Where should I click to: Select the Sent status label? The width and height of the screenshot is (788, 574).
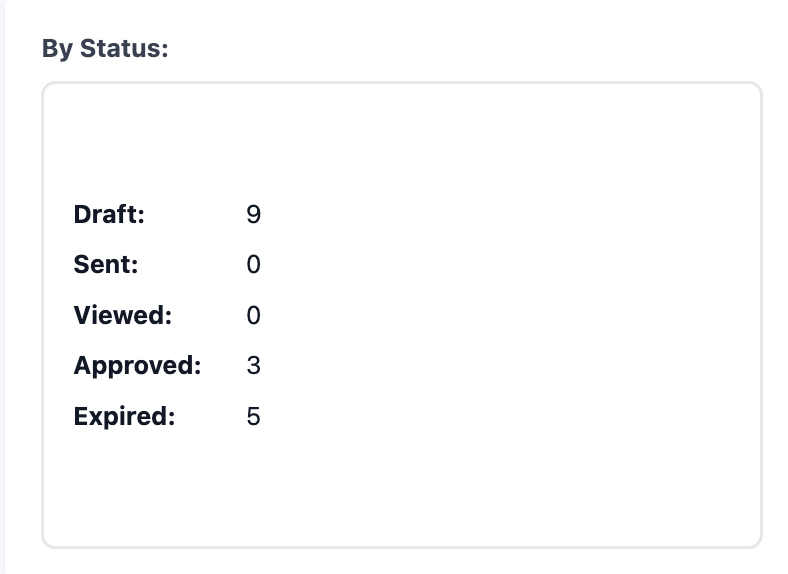point(106,264)
